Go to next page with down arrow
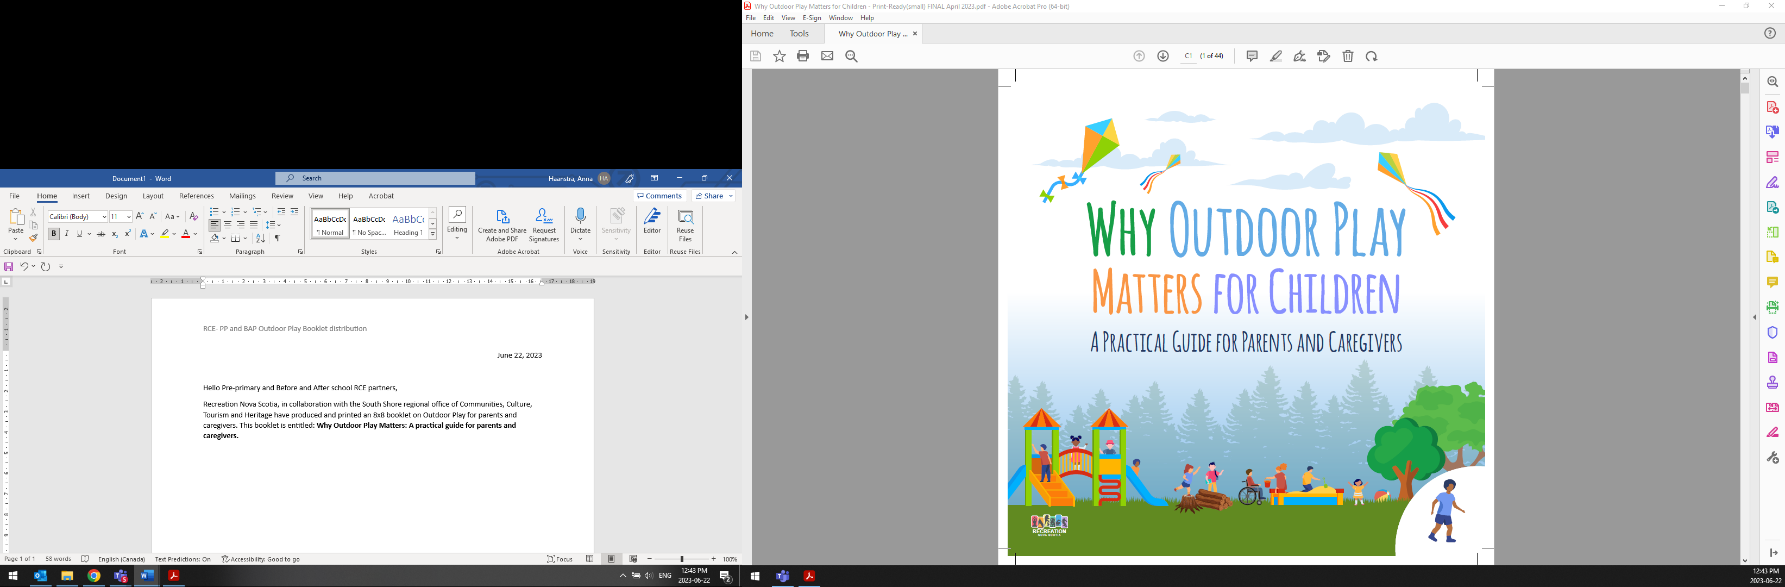Viewport: 1785px width, 587px height. pos(1163,56)
